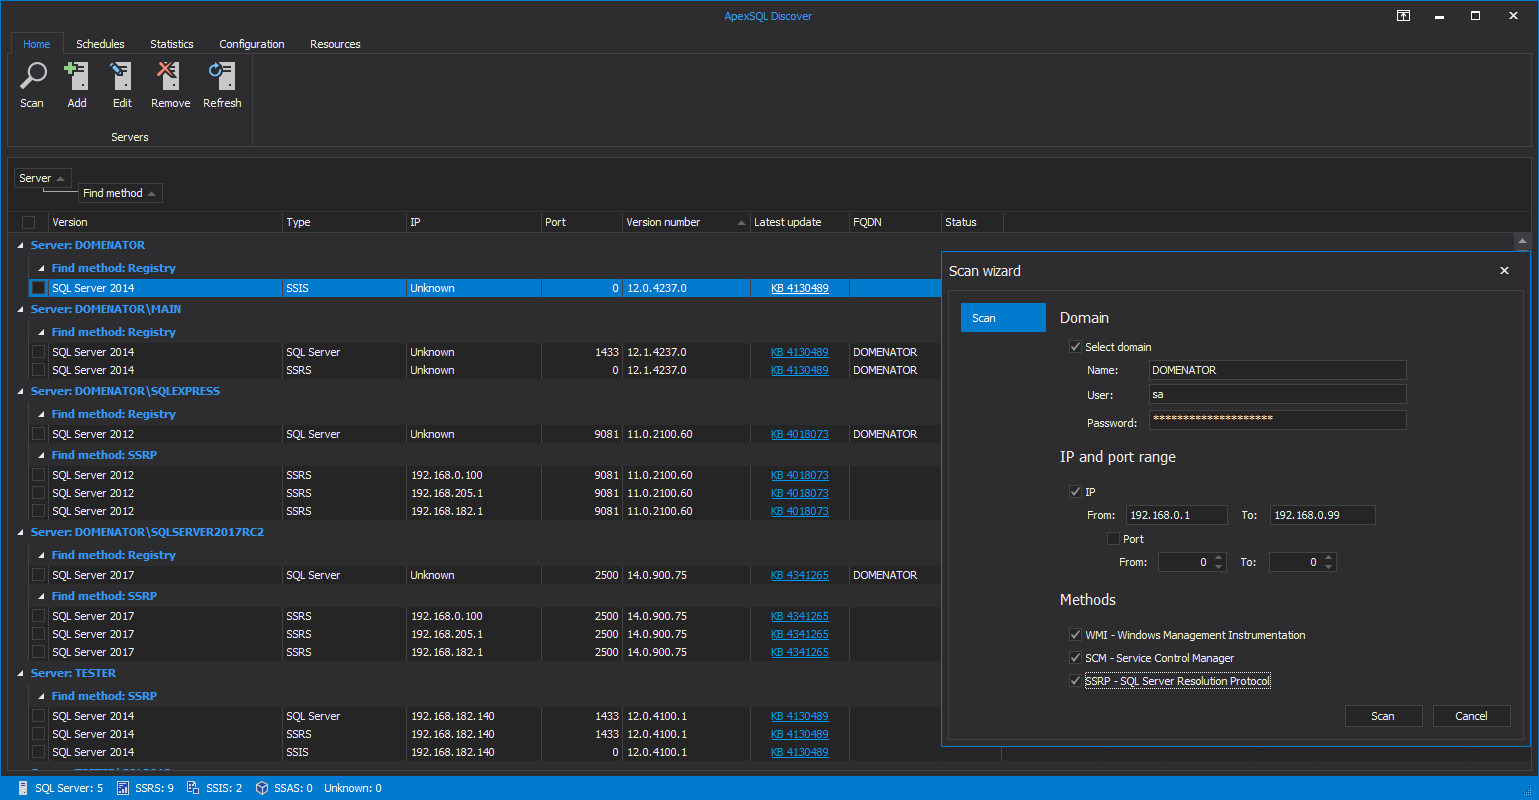Sort by the Version number column
This screenshot has width=1539, height=800.
click(x=685, y=222)
